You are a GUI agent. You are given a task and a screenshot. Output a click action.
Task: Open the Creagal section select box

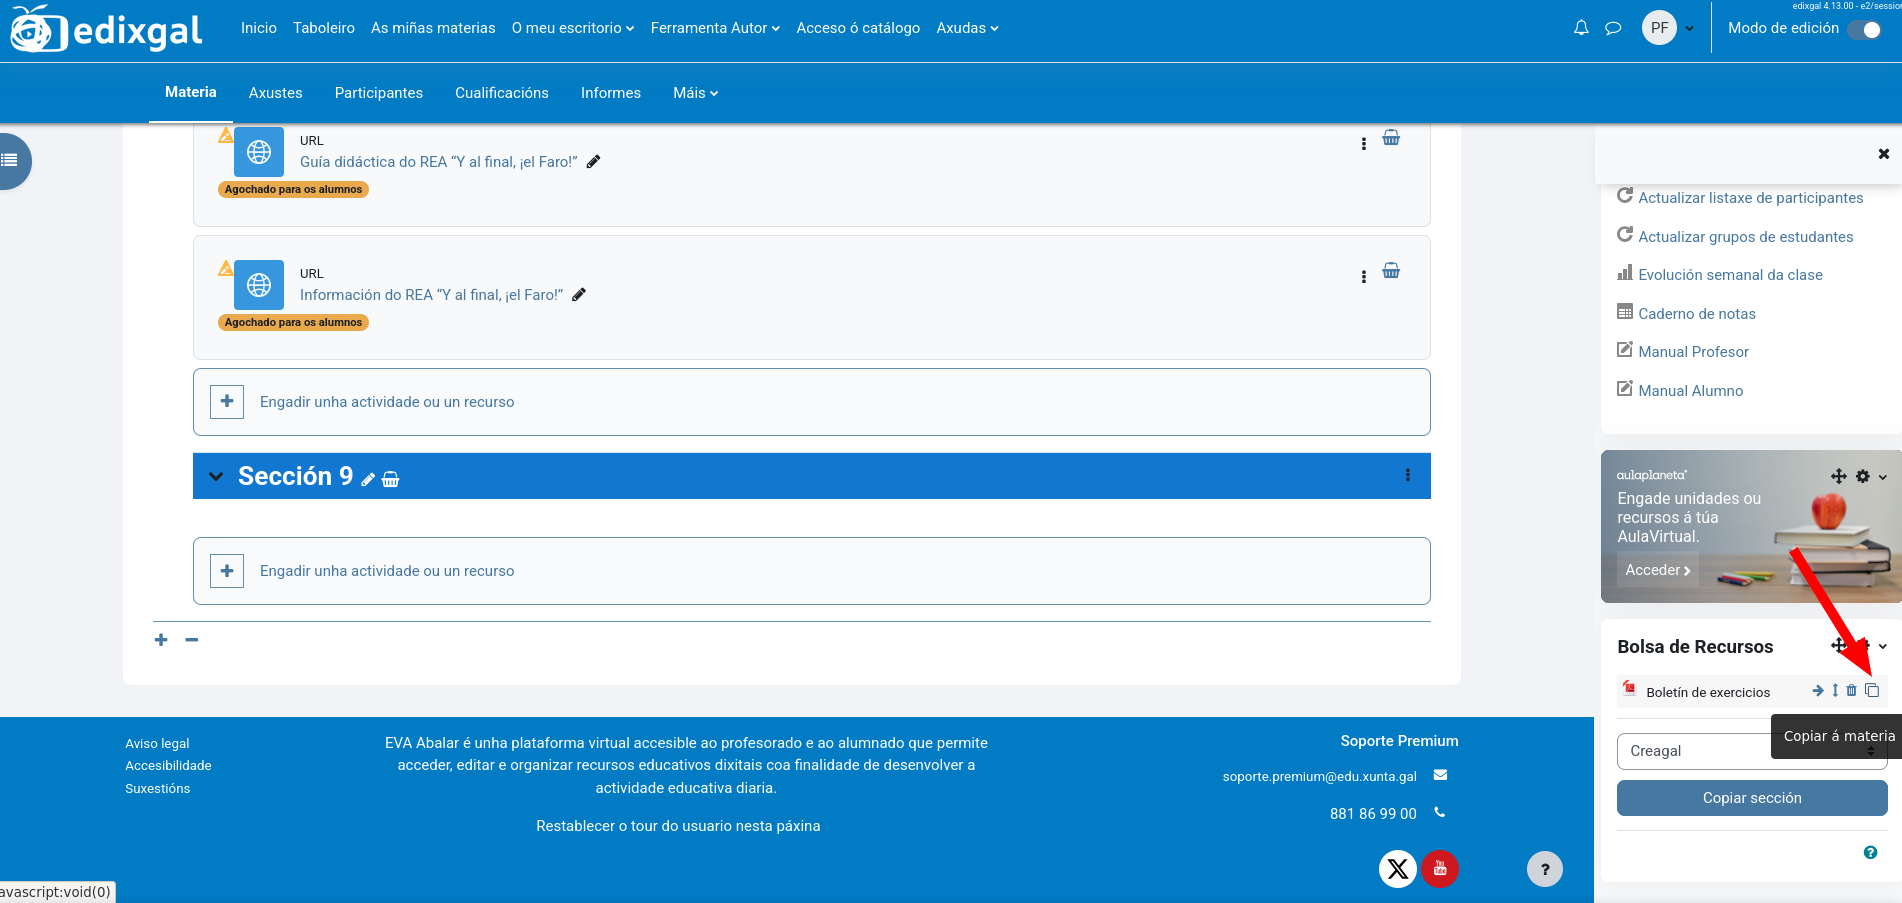pos(1750,751)
